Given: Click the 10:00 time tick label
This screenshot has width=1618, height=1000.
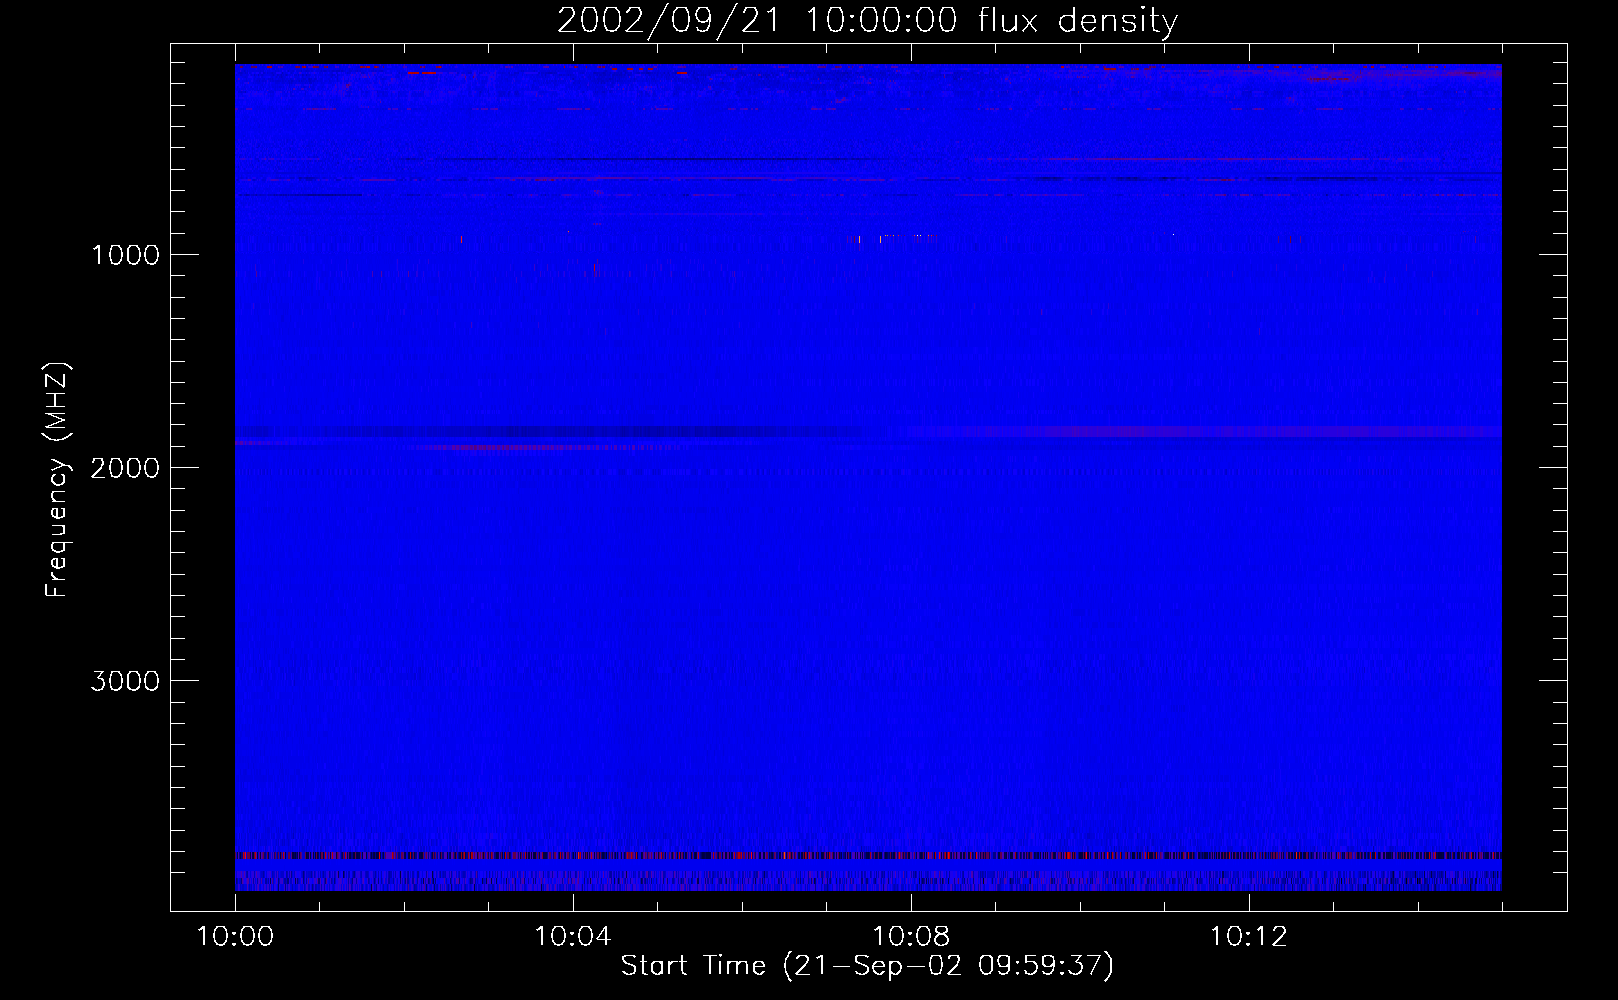Looking at the screenshot, I should [x=235, y=936].
